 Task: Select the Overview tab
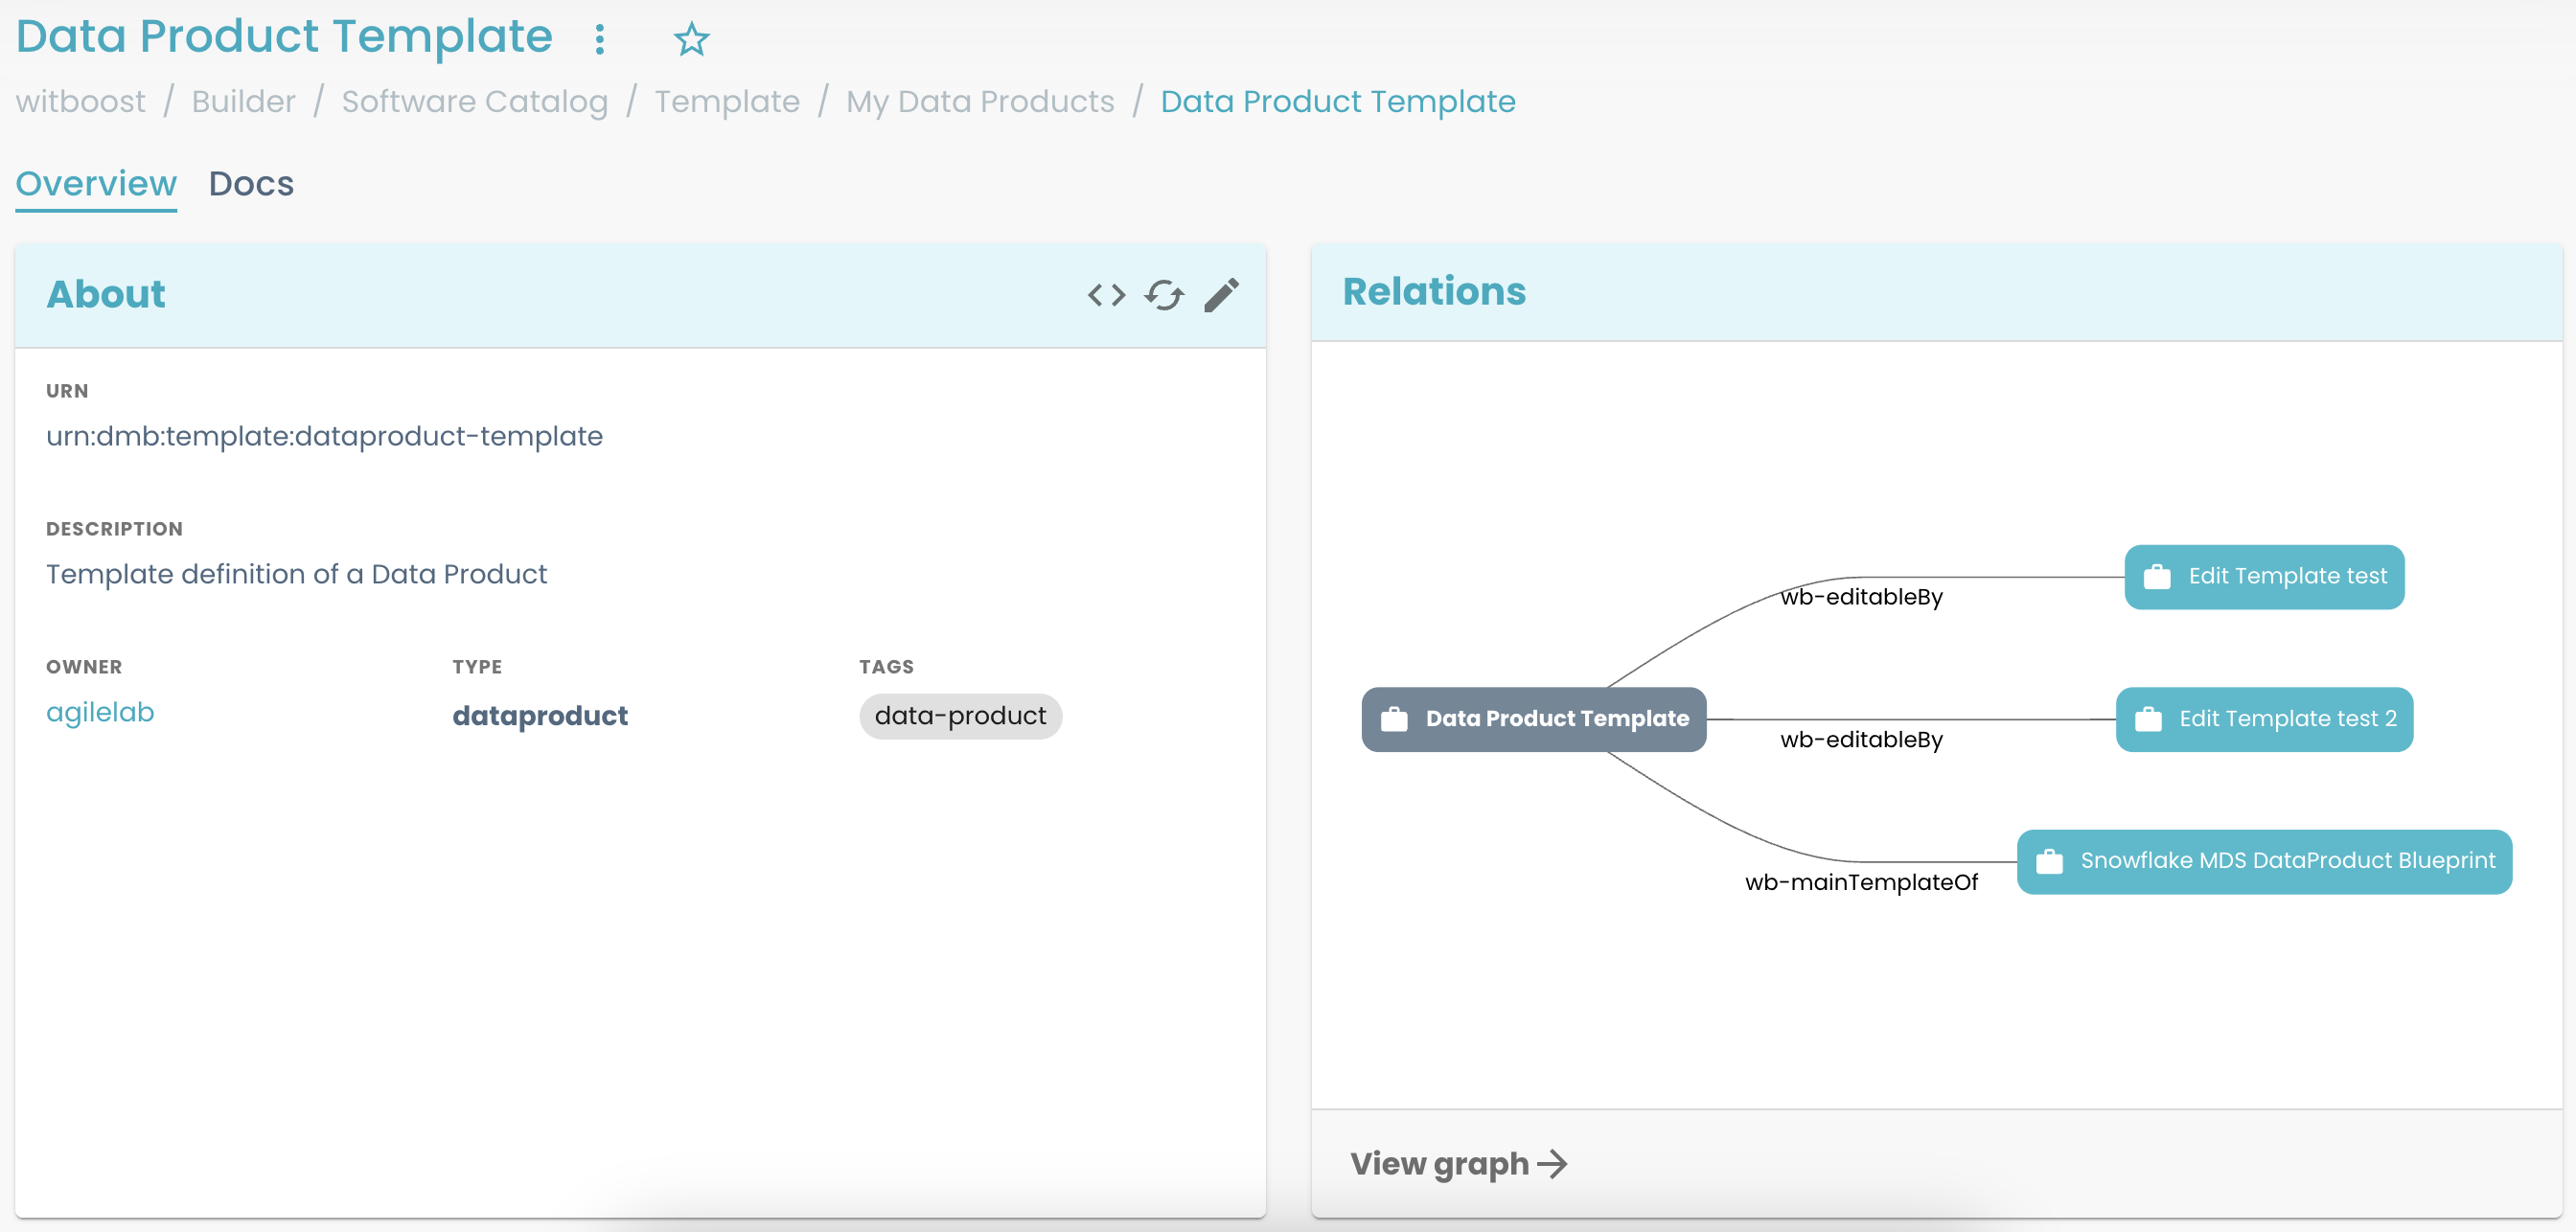(96, 184)
